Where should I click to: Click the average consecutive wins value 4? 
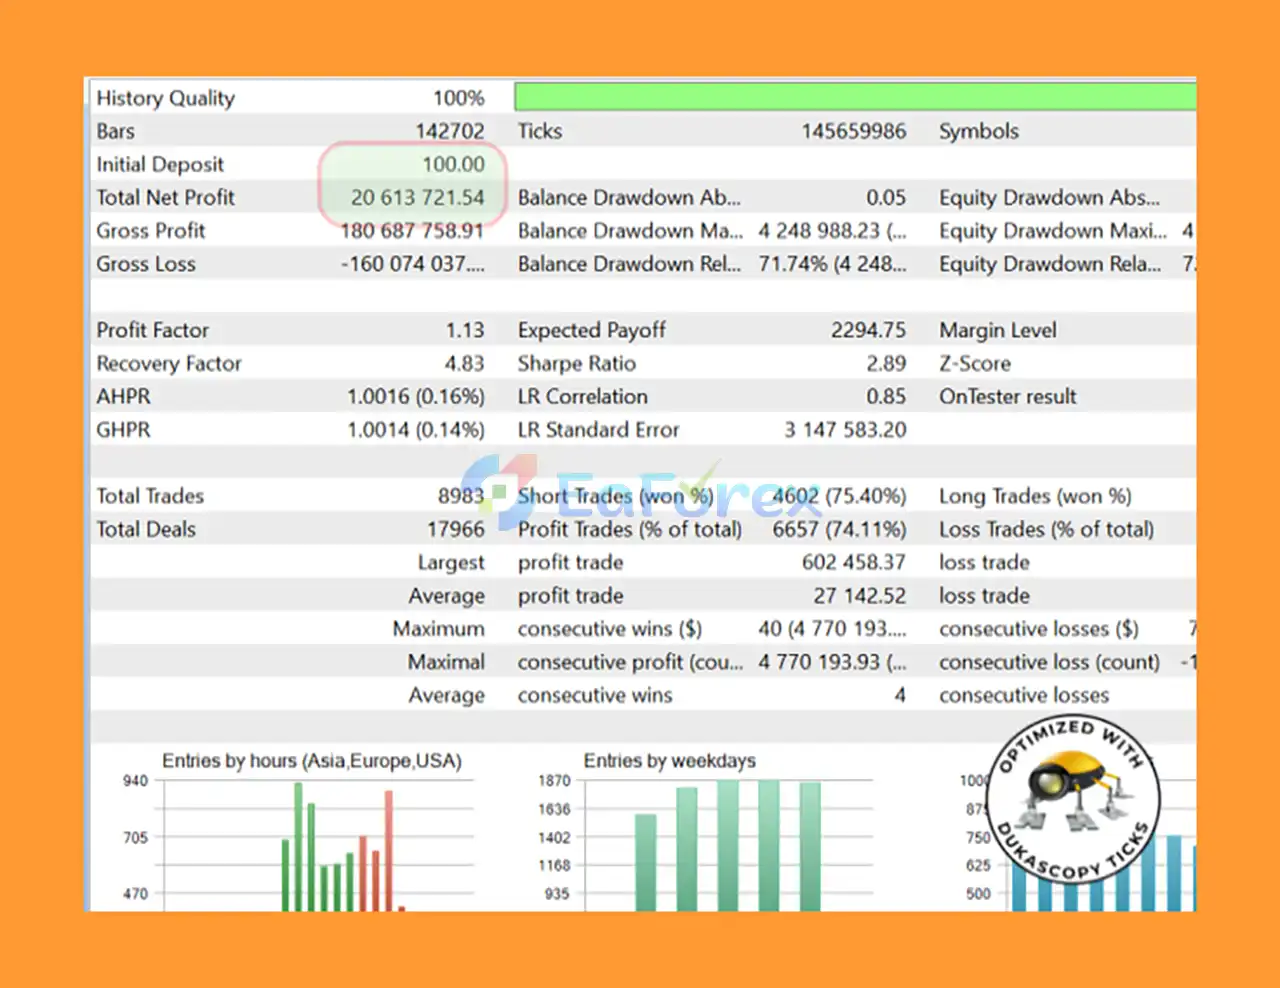click(x=900, y=694)
